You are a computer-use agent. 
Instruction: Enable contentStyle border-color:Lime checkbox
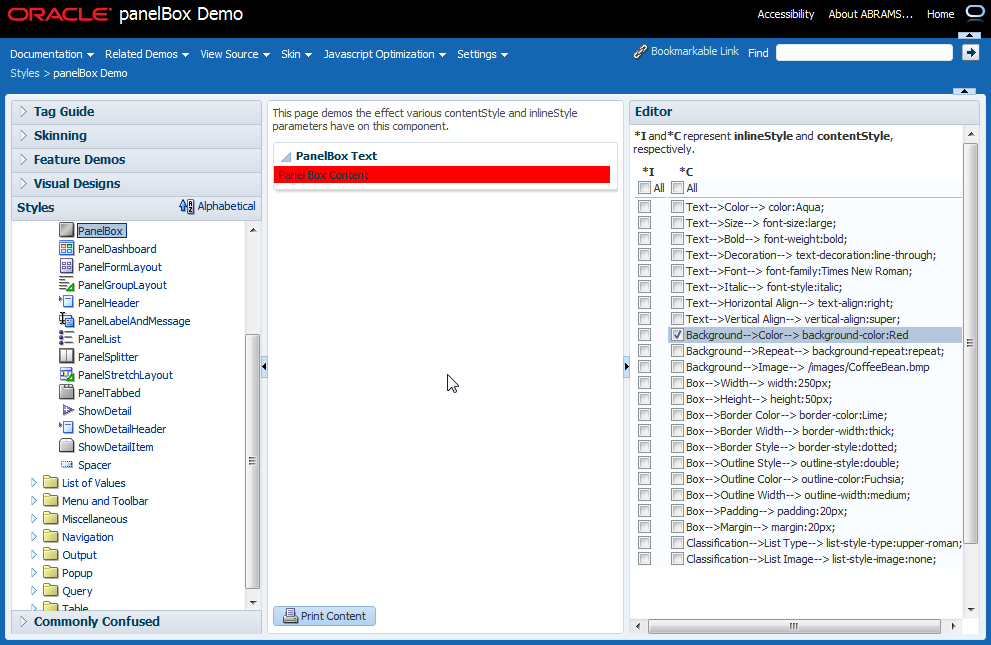click(678, 415)
